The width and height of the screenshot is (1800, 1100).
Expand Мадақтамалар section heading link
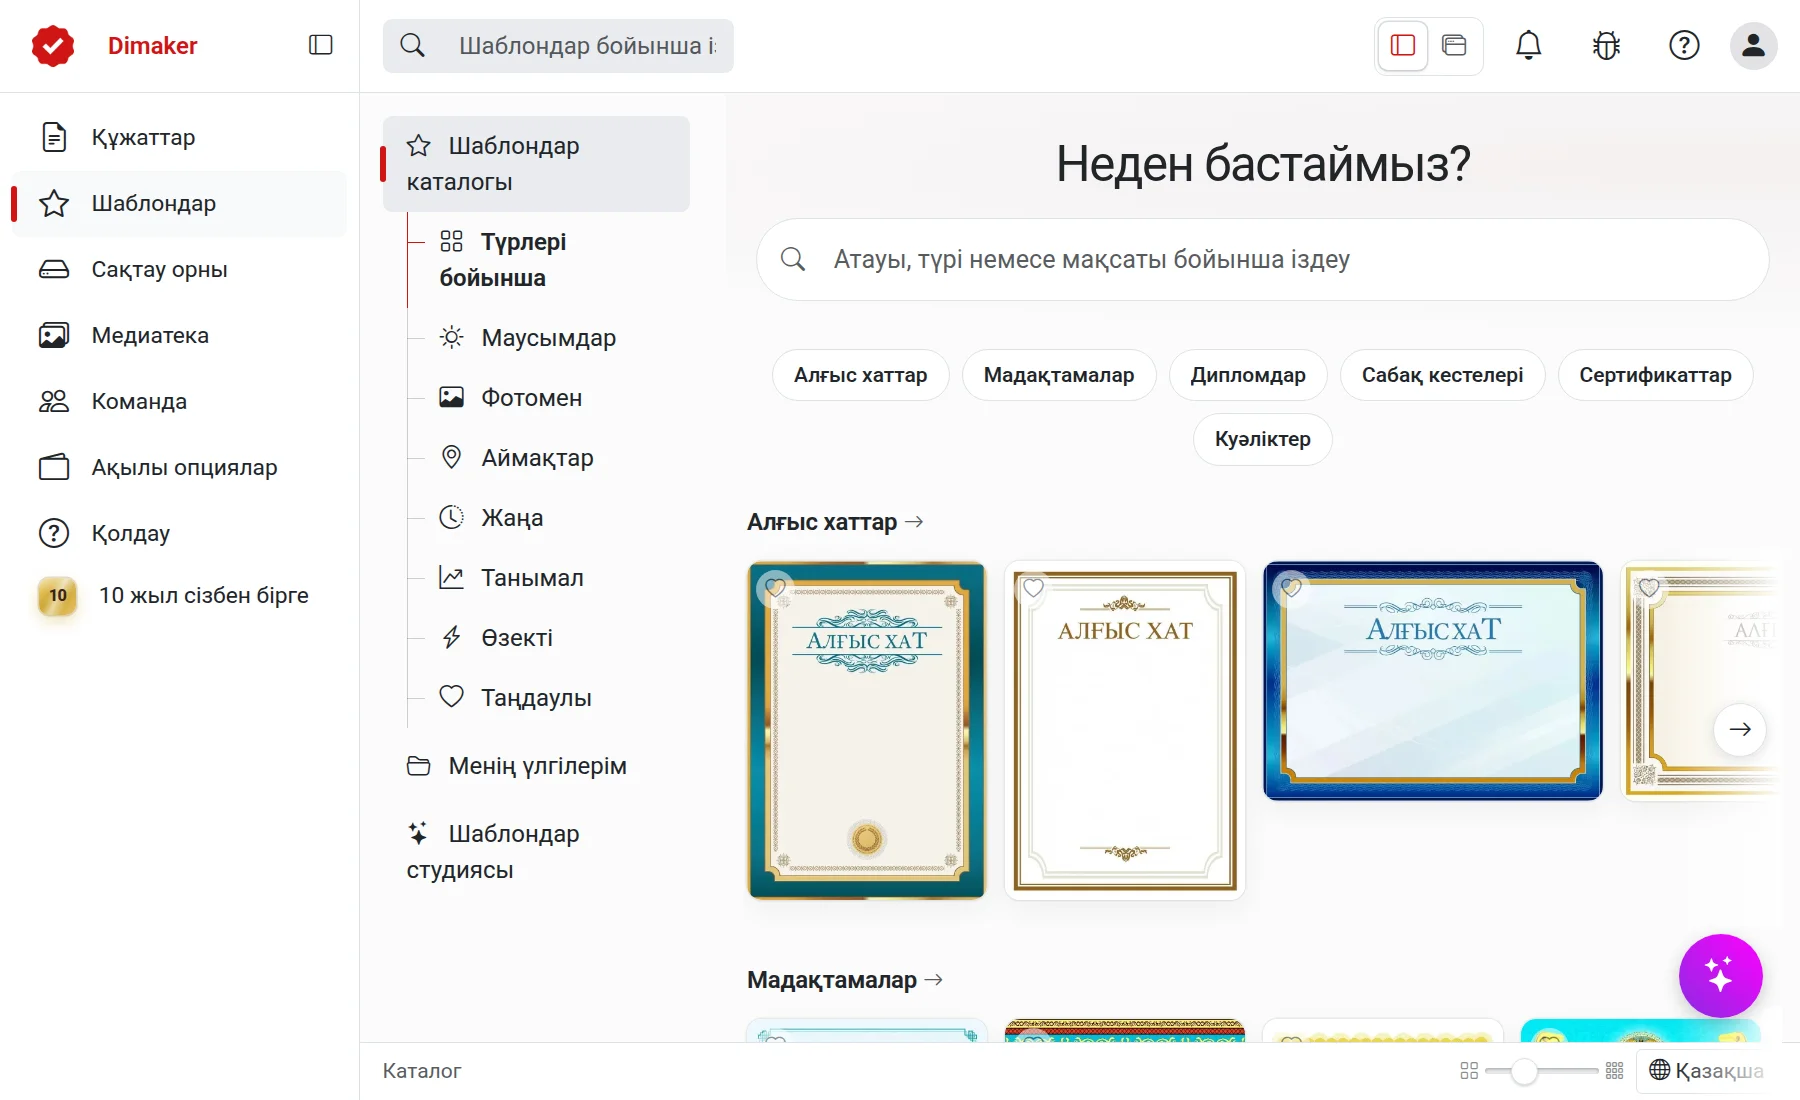coord(845,980)
